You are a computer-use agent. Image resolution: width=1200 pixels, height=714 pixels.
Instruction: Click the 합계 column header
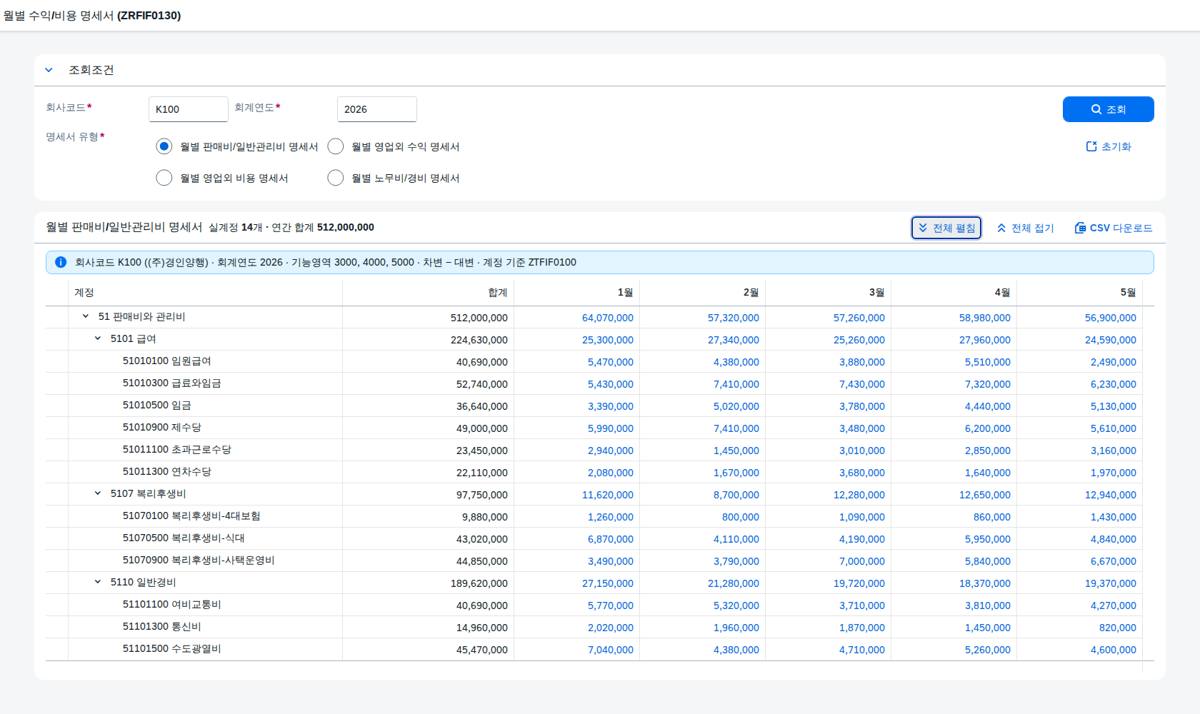(428, 292)
